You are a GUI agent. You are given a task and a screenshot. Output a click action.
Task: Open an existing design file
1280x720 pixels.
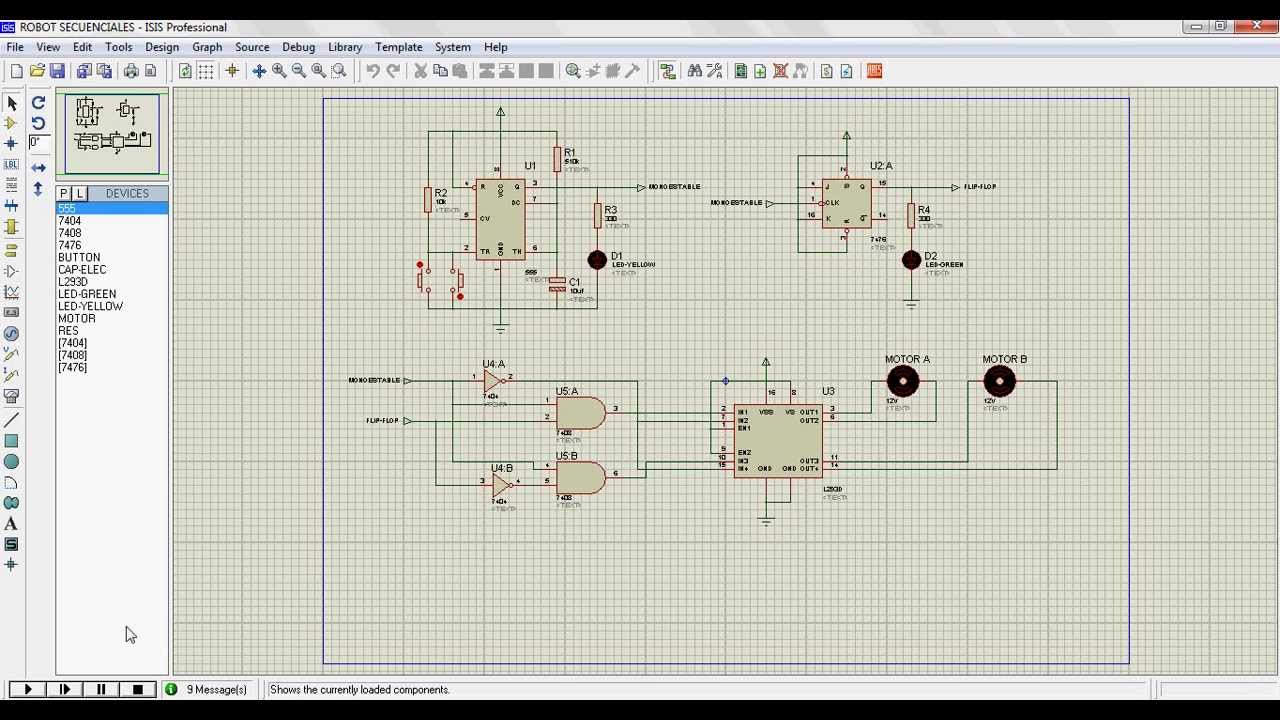(37, 71)
